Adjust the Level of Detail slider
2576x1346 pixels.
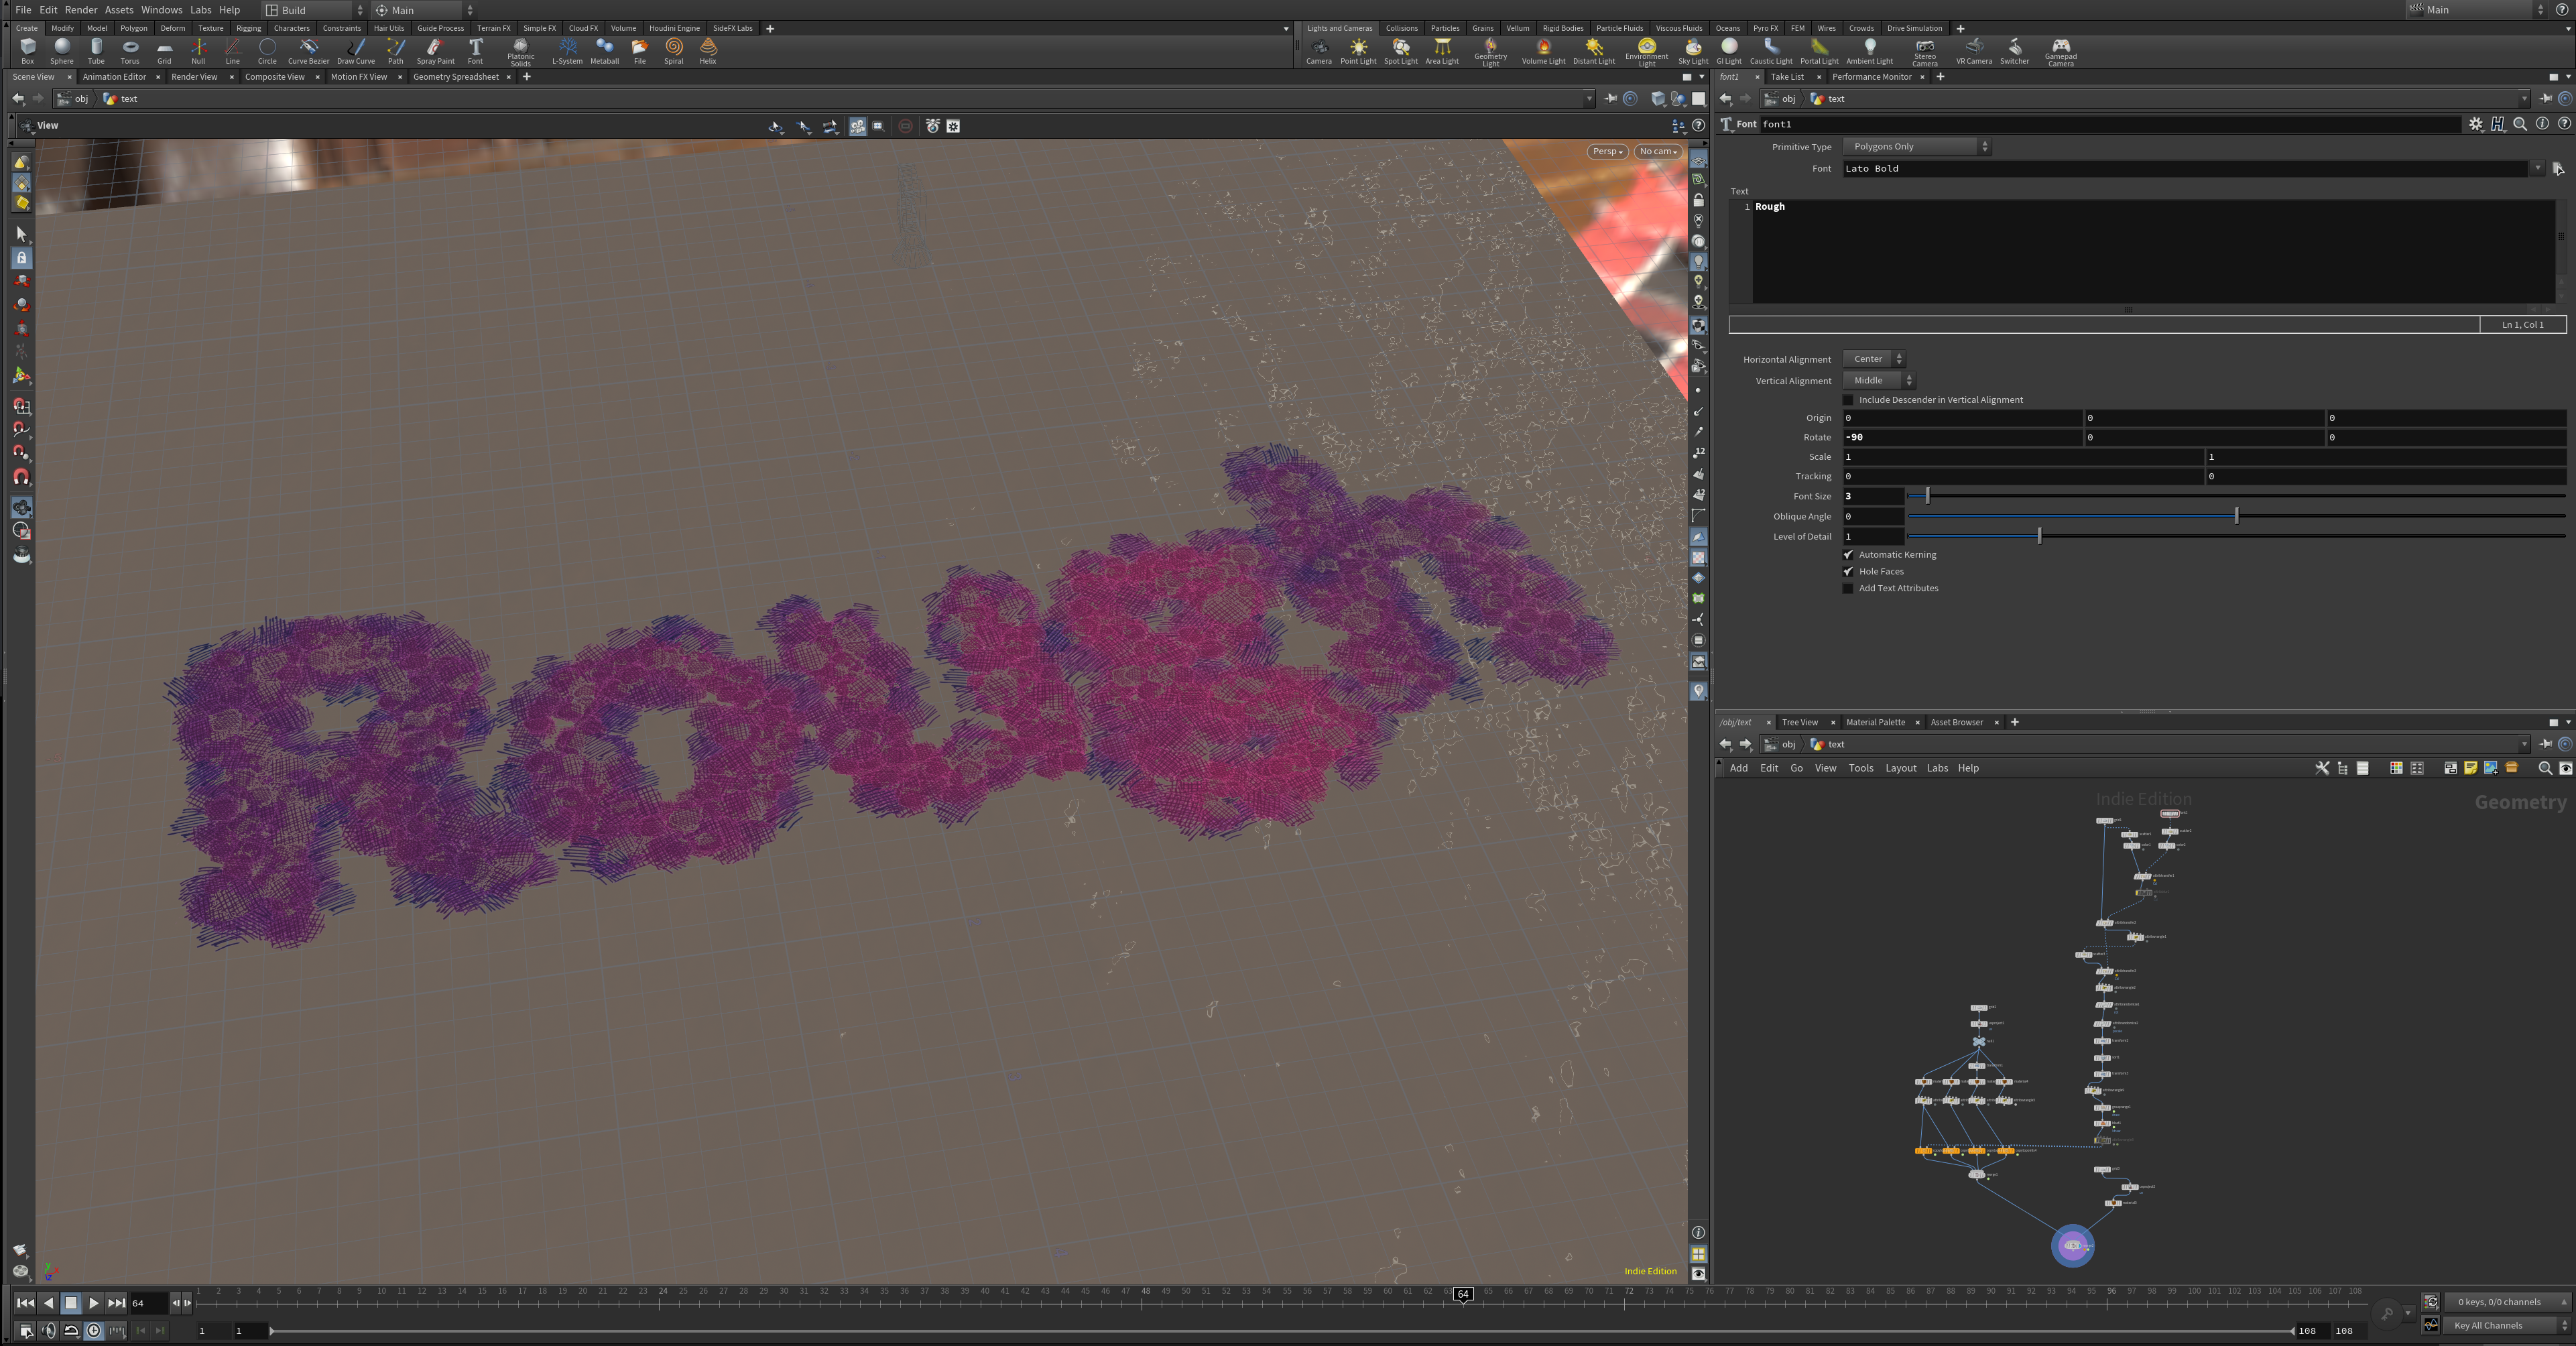pos(2237,537)
